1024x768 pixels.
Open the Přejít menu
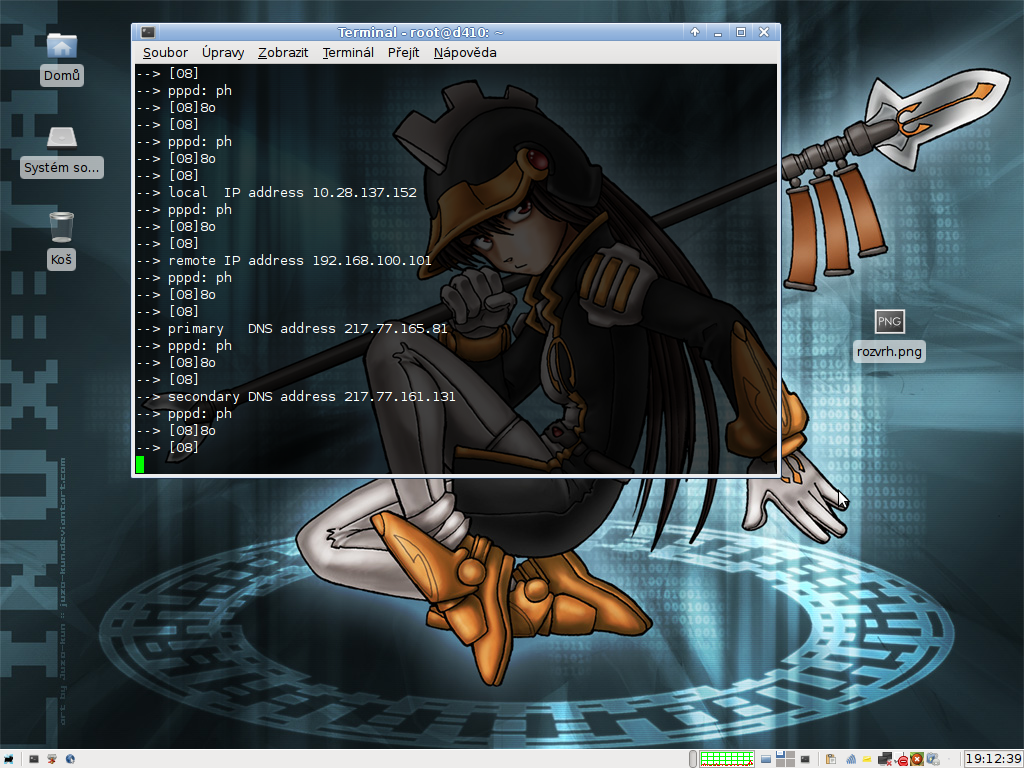tap(404, 53)
